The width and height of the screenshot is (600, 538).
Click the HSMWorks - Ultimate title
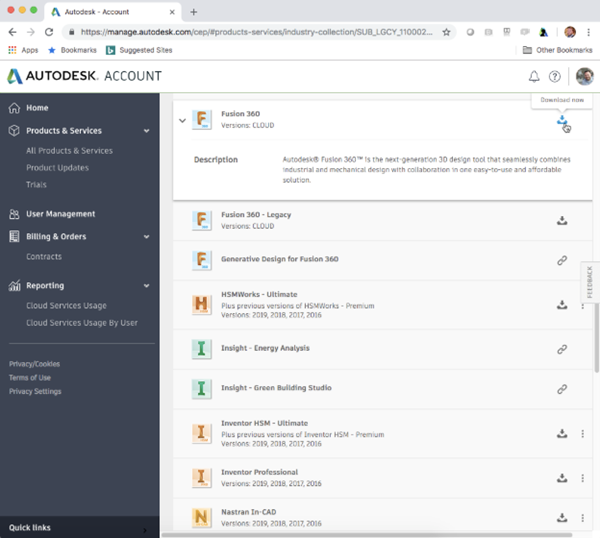(259, 294)
